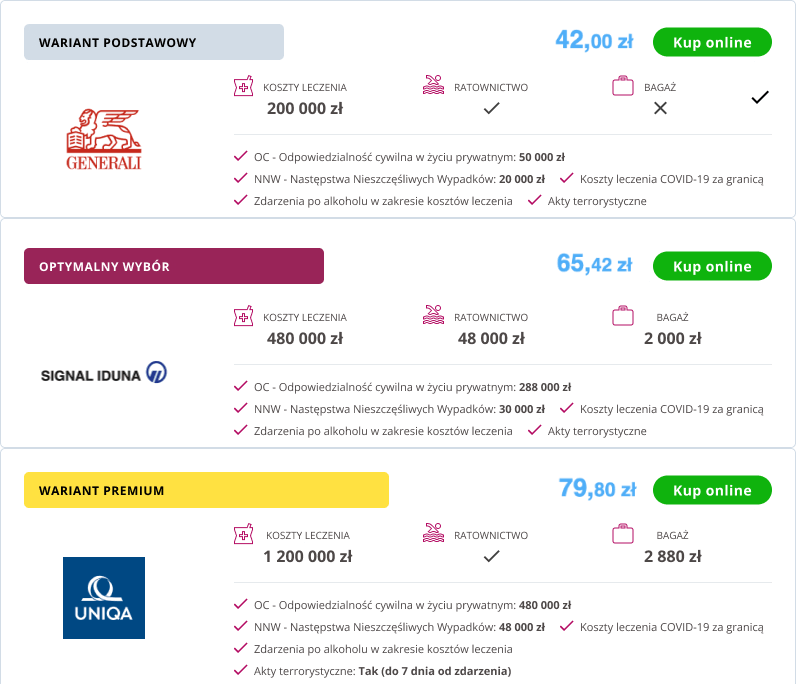The width and height of the screenshot is (796, 684).
Task: Click the Generali lion logo
Action: point(104,140)
